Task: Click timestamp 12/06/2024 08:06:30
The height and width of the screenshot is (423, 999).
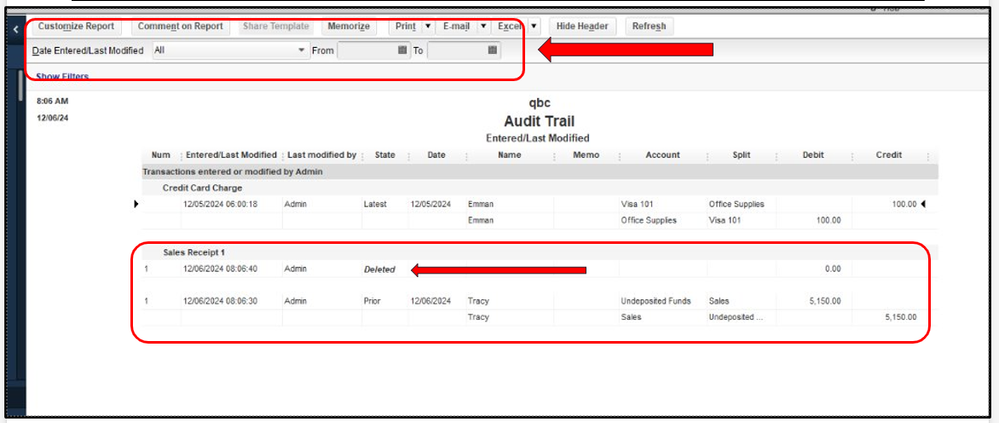Action: (x=220, y=301)
